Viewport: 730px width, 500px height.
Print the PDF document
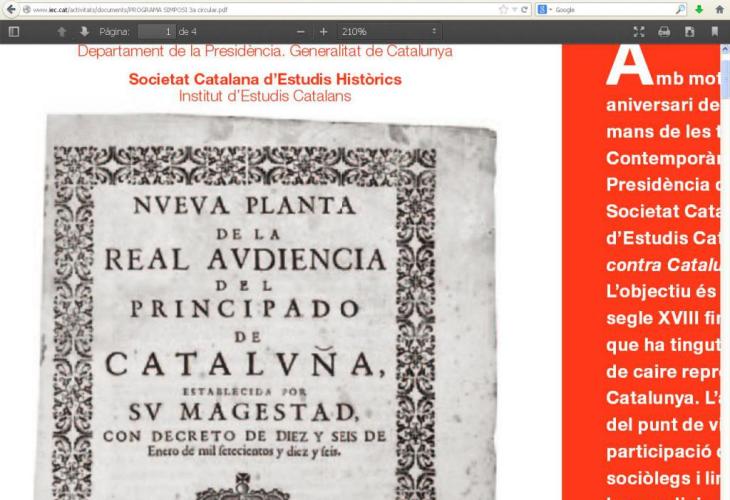[x=664, y=32]
